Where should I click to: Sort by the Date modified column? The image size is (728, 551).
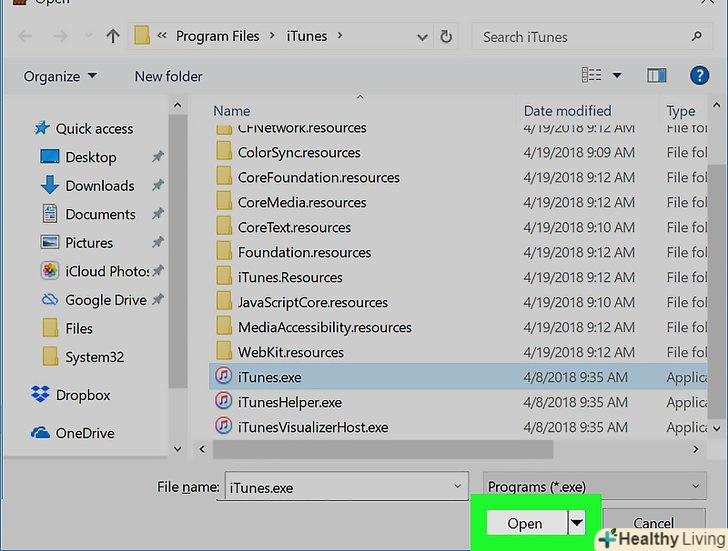coord(567,111)
